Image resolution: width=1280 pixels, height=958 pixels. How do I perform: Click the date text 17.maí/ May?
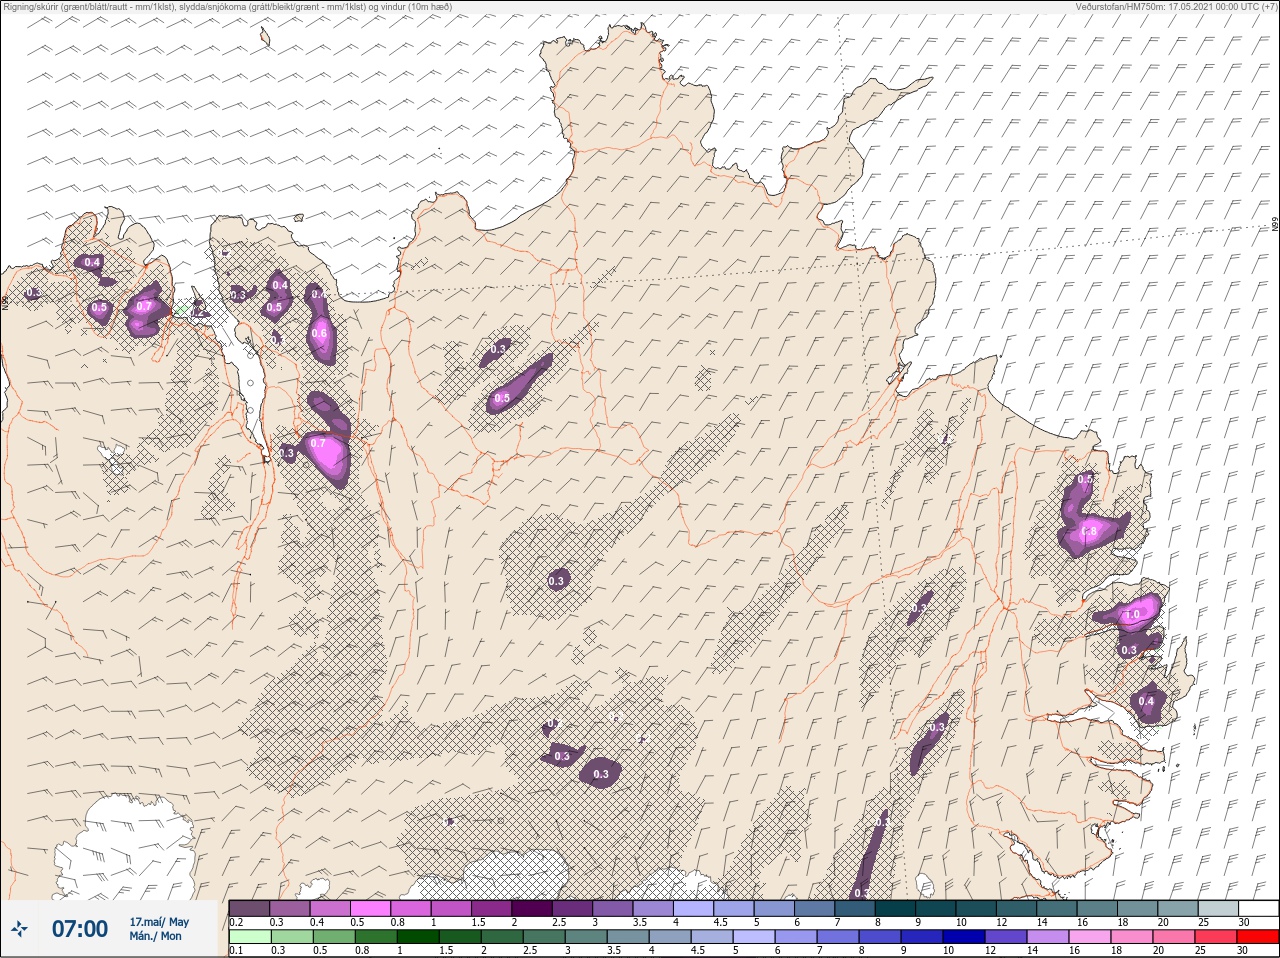pyautogui.click(x=159, y=922)
